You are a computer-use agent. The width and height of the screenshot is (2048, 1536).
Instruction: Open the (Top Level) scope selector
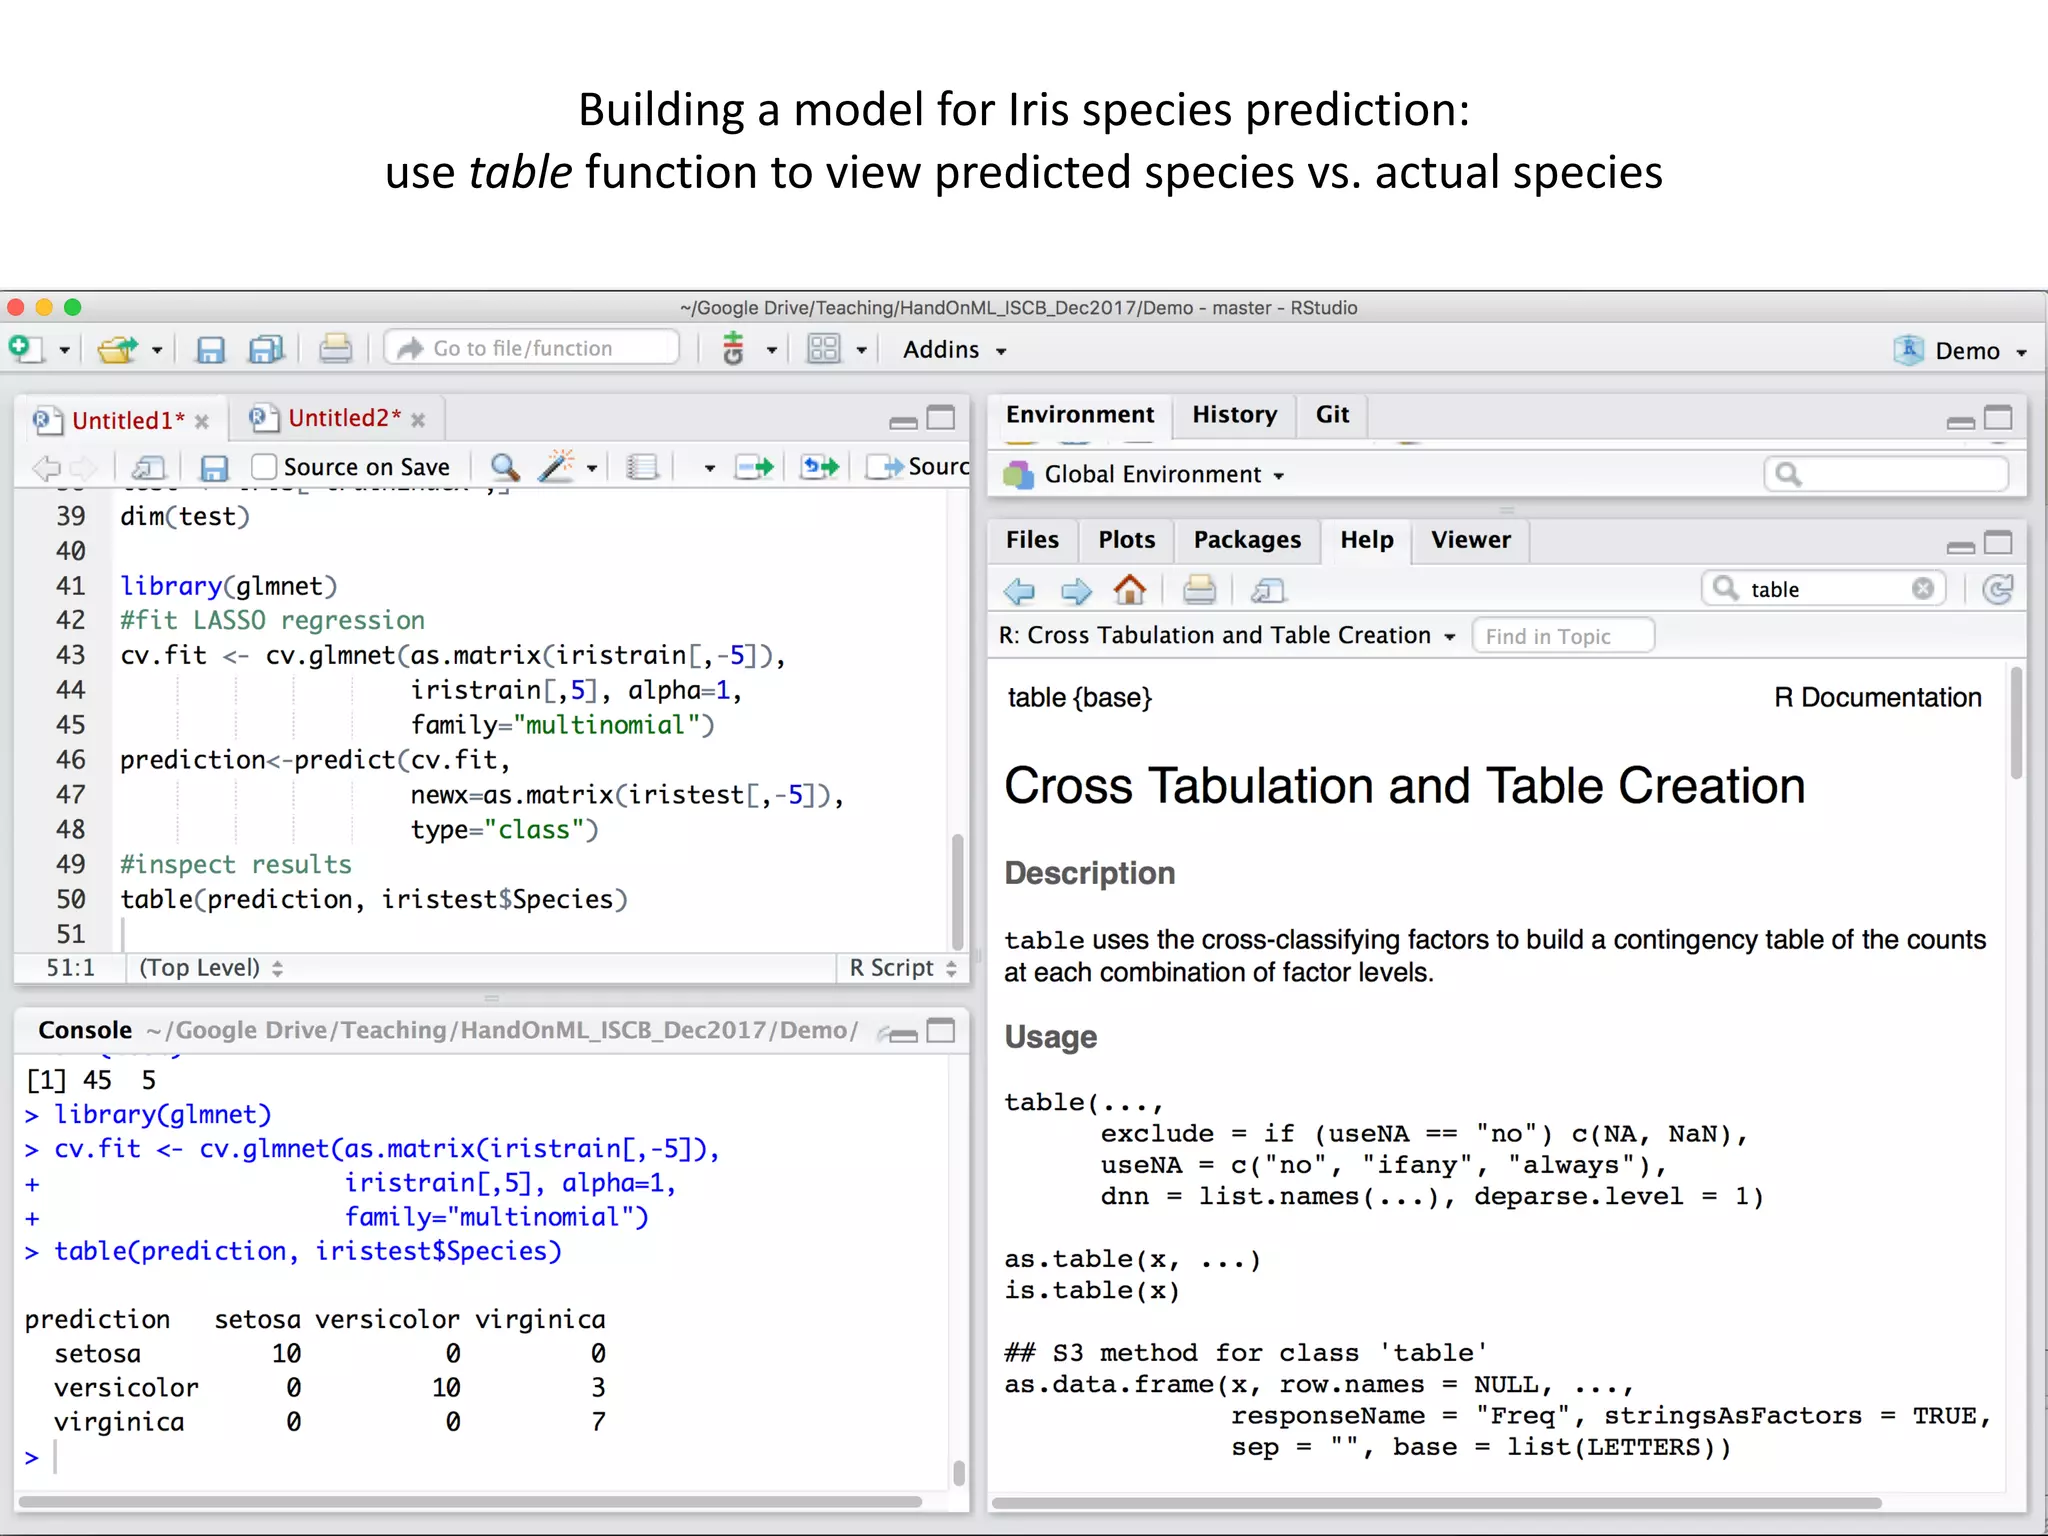pos(211,968)
